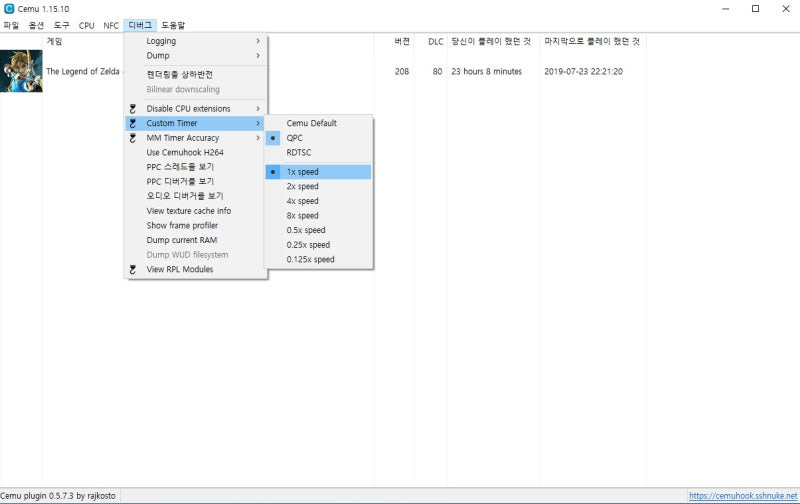
Task: Toggle 렌더링을 상하반전 option
Action: pyautogui.click(x=195, y=74)
